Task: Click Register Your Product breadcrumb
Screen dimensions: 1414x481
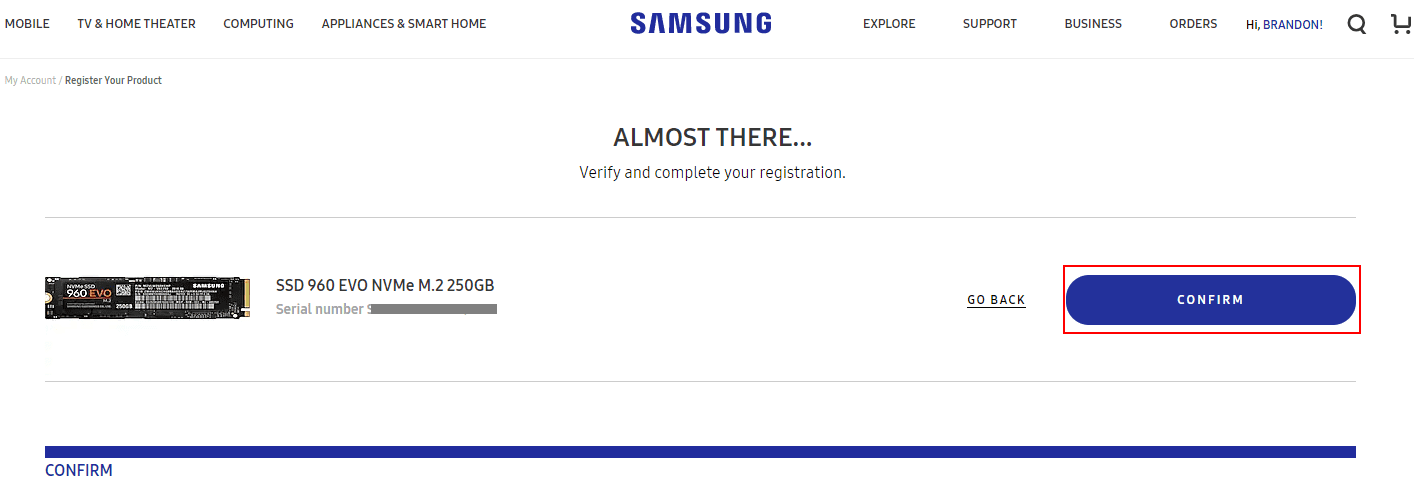Action: tap(113, 80)
